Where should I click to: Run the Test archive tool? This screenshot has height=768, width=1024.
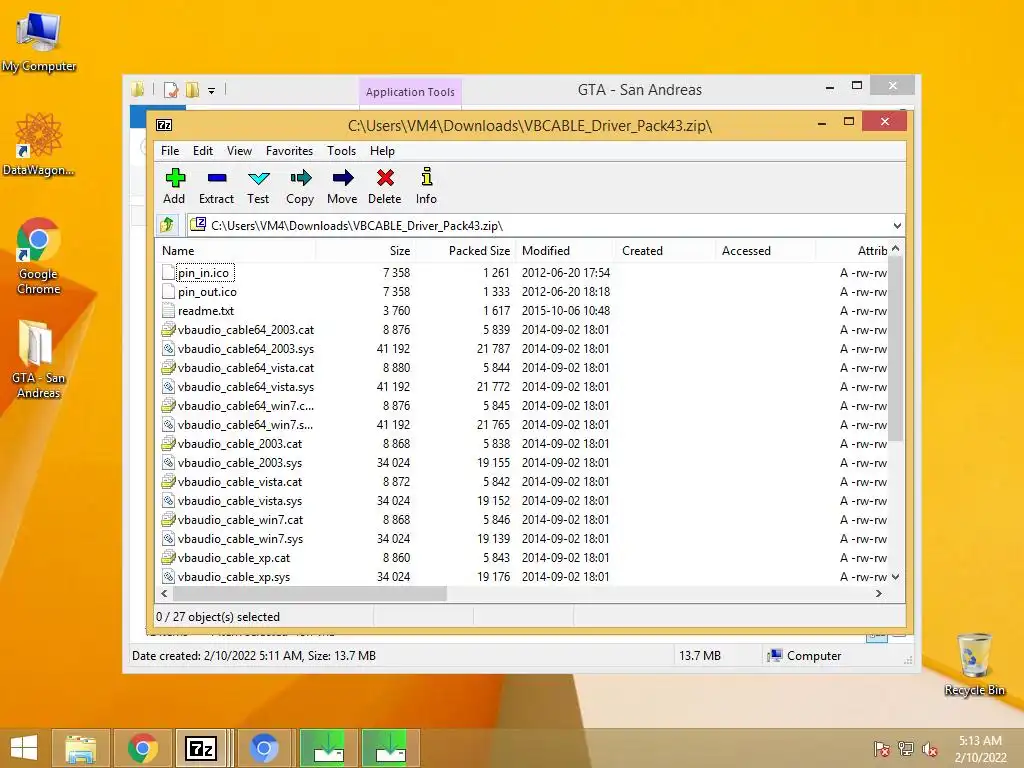(x=258, y=186)
